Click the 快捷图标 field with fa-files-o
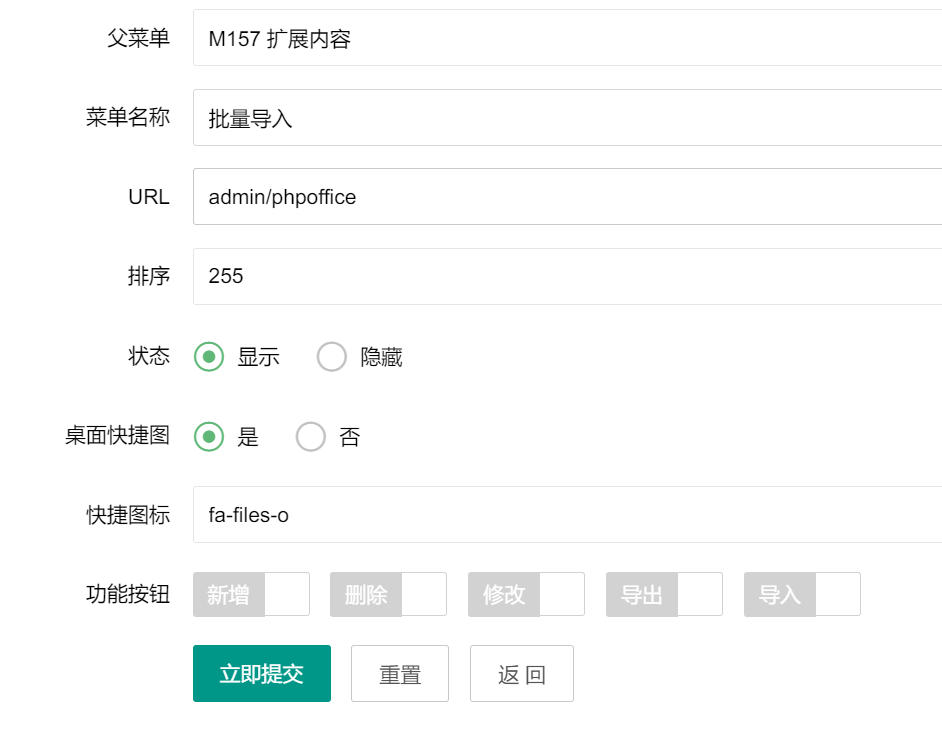This screenshot has width=942, height=738. tap(566, 515)
